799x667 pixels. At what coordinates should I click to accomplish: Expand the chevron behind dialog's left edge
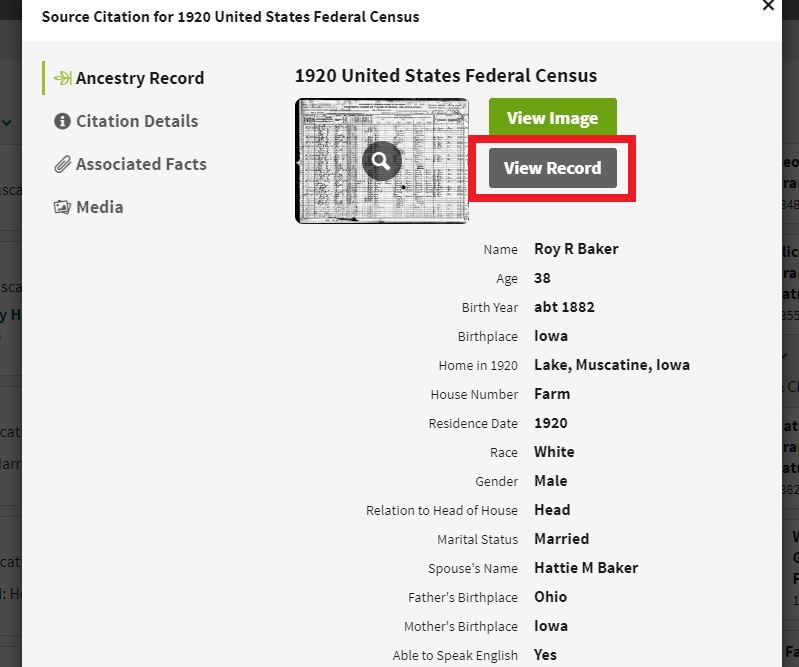7,123
